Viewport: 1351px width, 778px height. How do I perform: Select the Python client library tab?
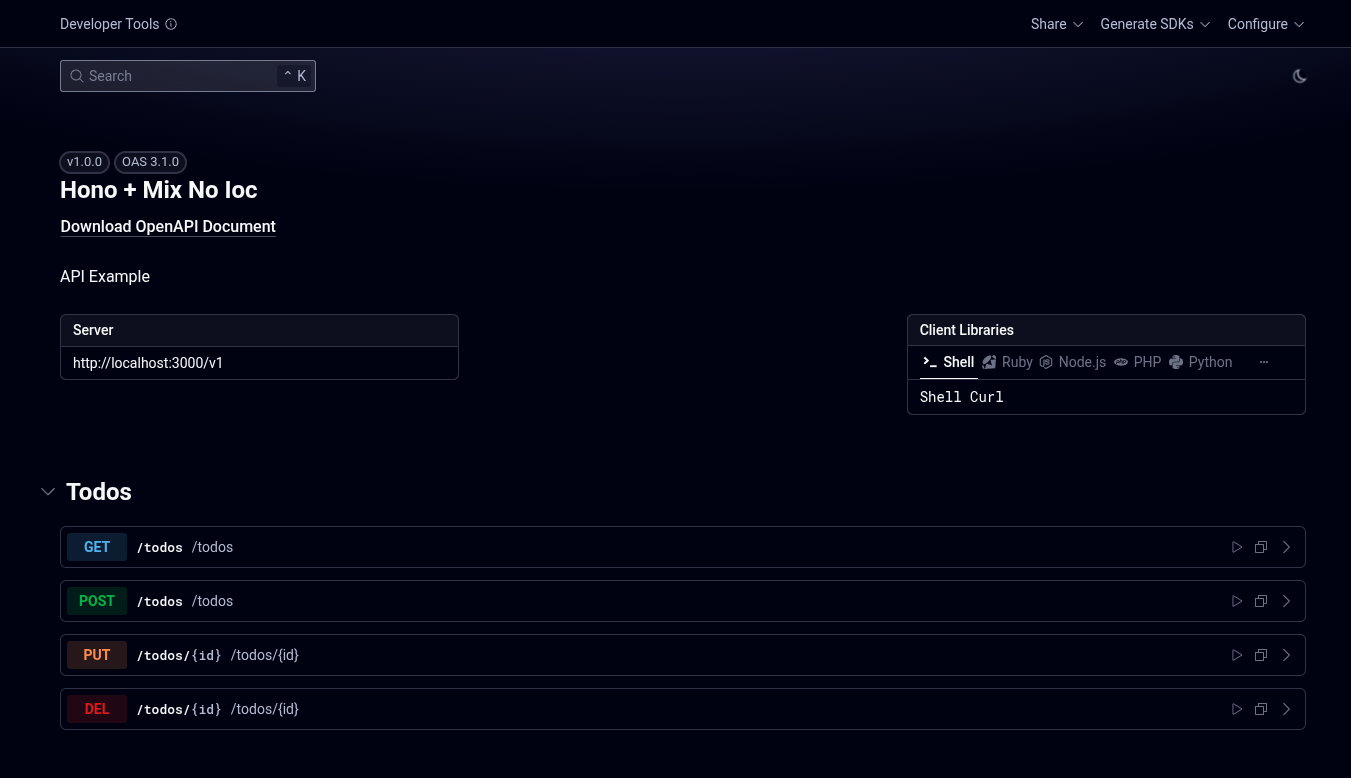1200,362
